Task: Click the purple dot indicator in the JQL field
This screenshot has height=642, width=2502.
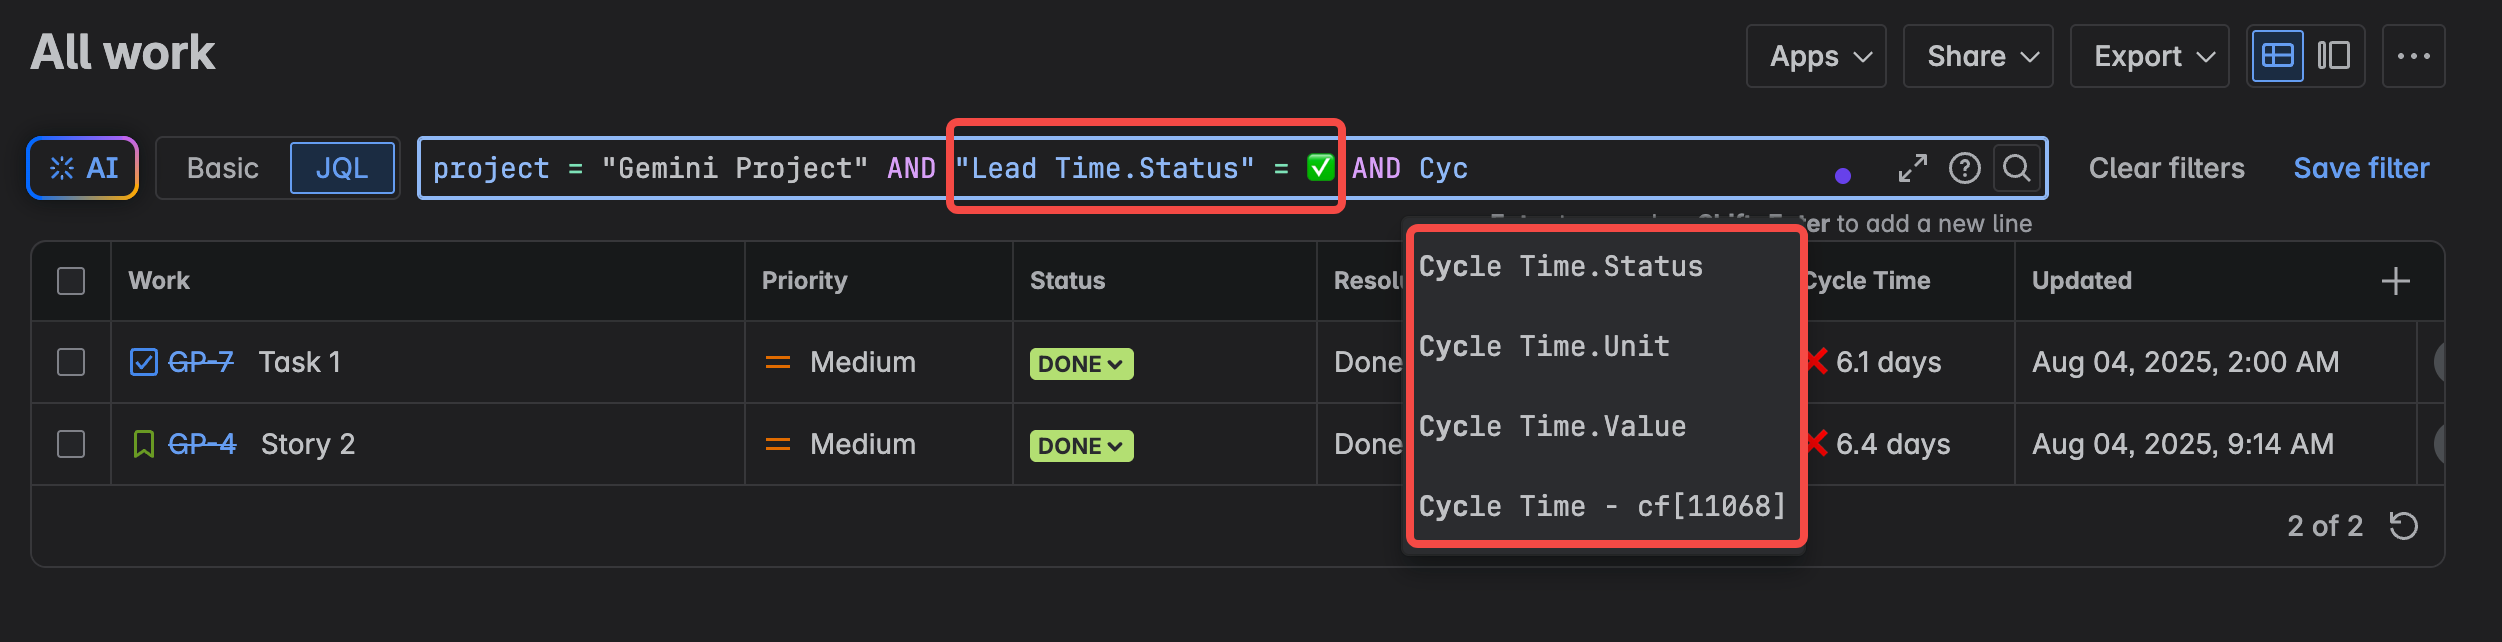Action: click(x=1843, y=174)
